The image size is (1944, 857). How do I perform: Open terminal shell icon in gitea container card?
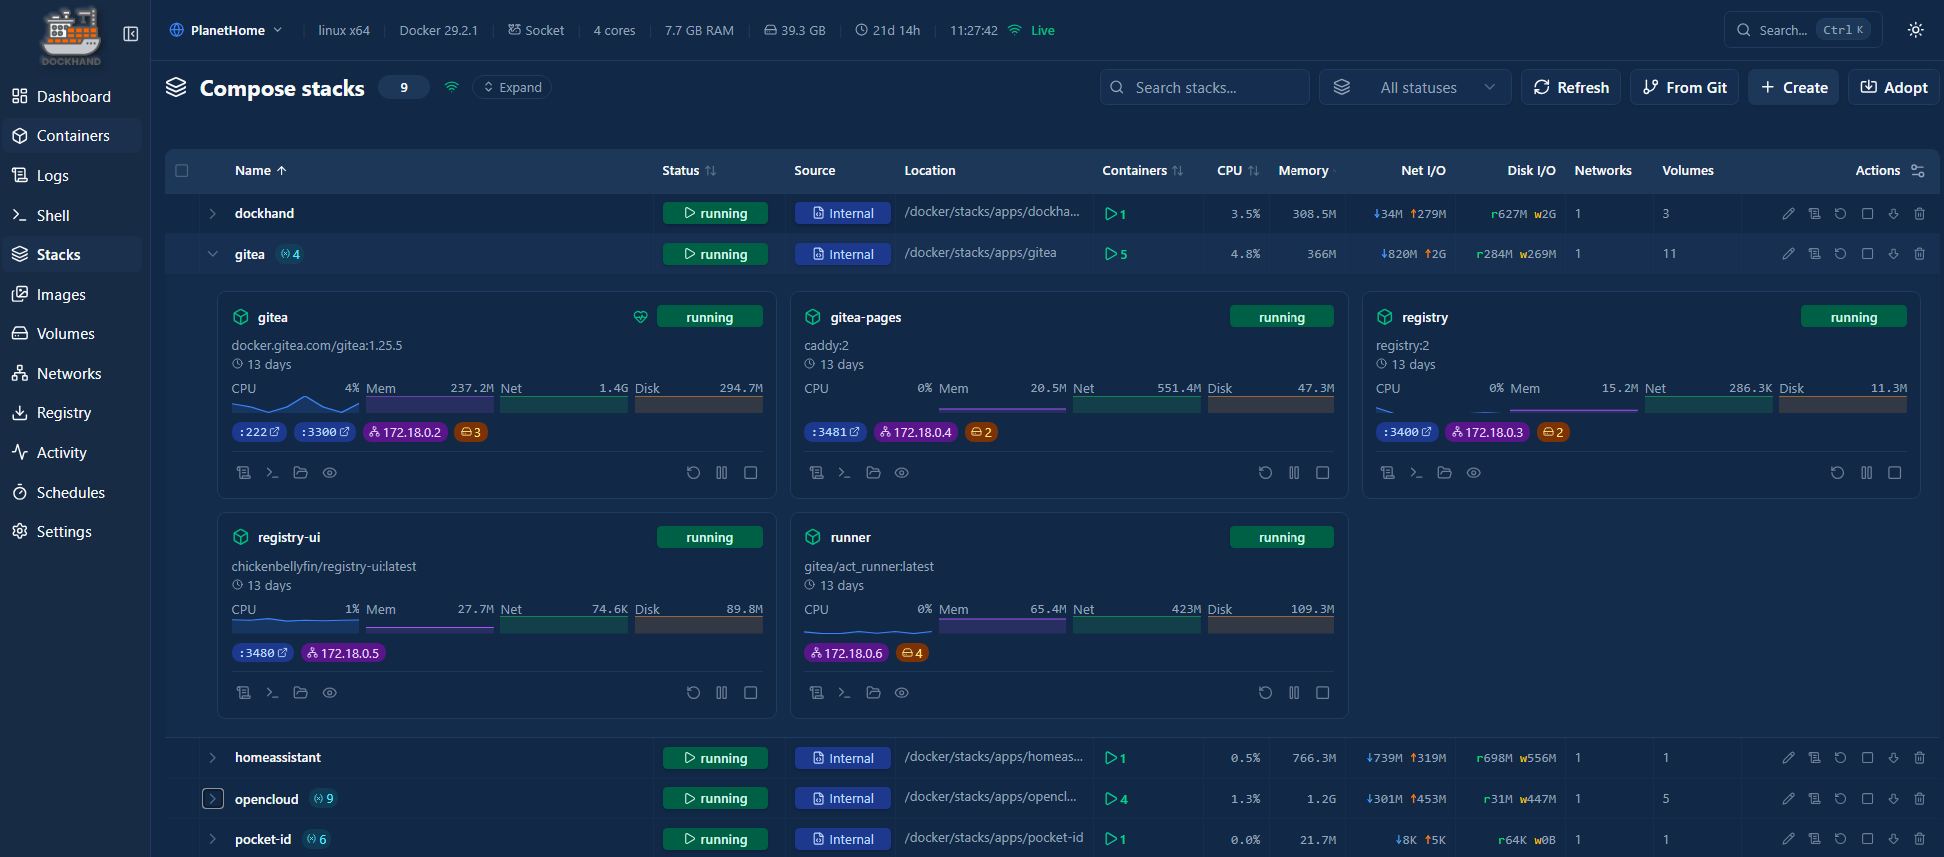point(272,473)
